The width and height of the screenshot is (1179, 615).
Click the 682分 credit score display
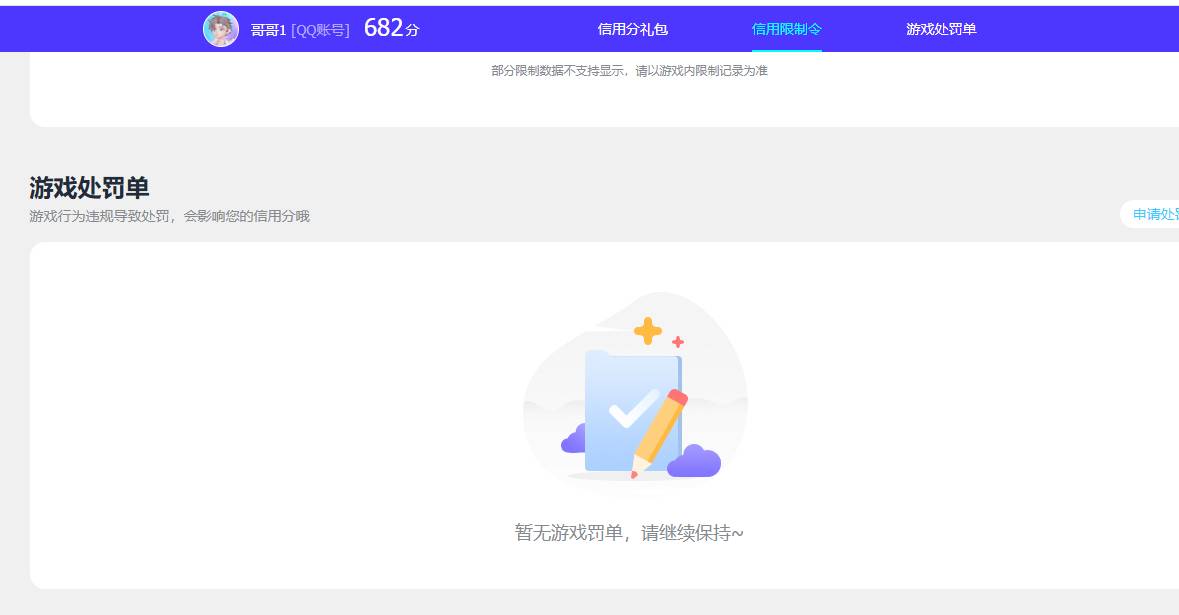[x=391, y=28]
